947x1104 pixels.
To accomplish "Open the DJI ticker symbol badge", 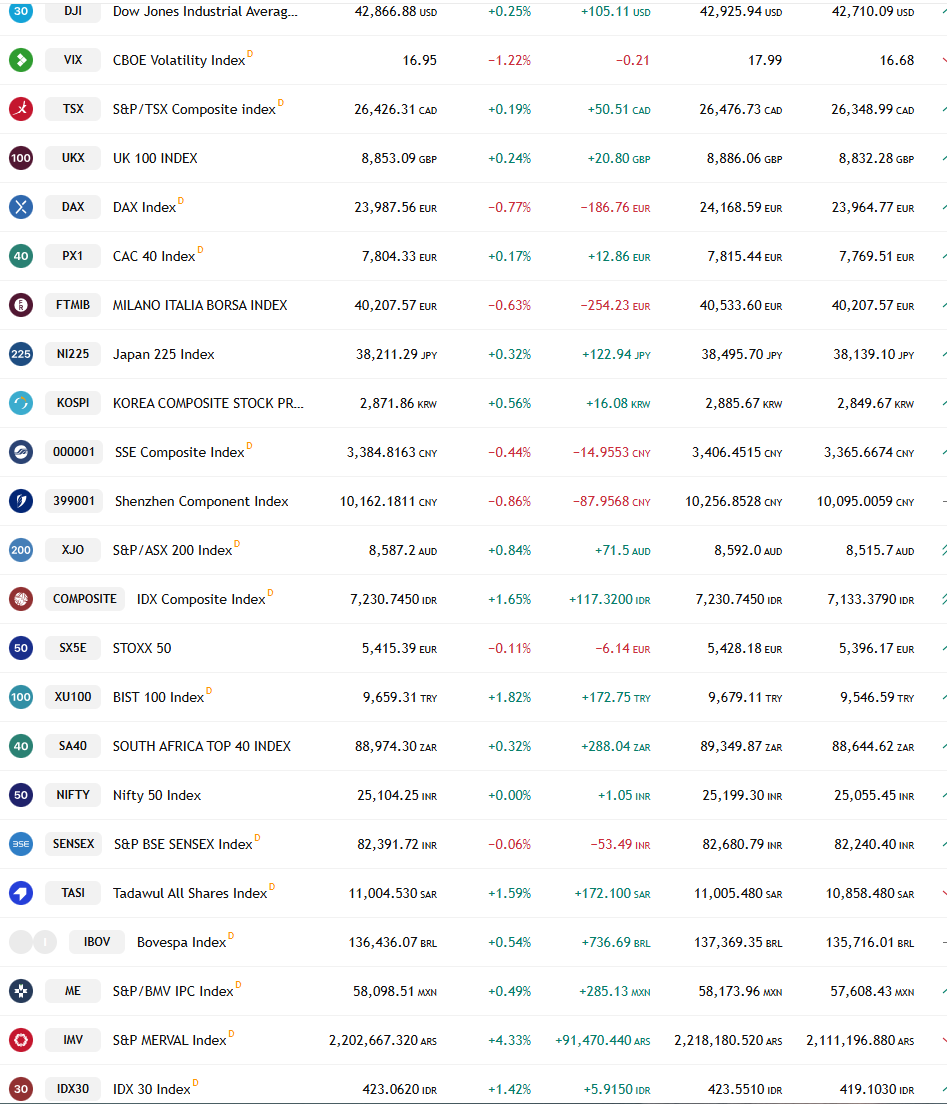I will click(x=73, y=11).
